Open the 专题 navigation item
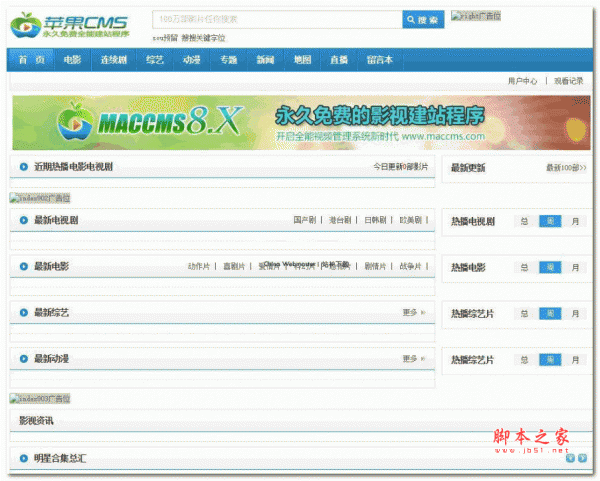The width and height of the screenshot is (600, 481). (228, 60)
